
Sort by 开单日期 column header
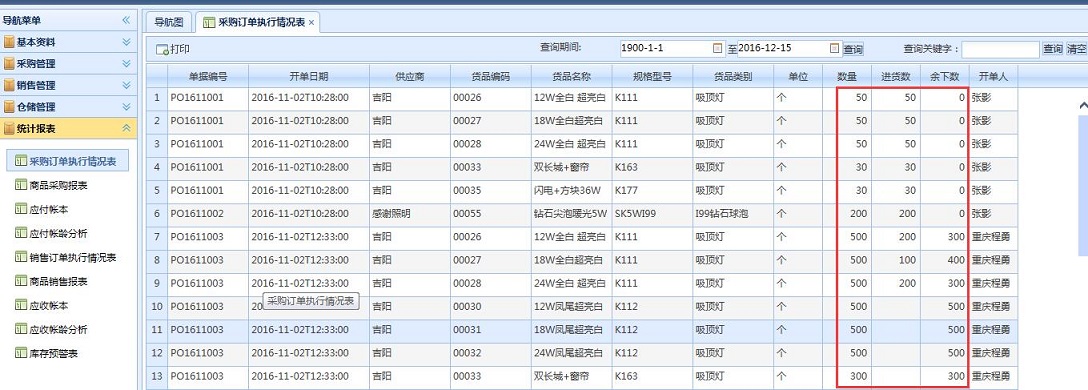pos(309,76)
